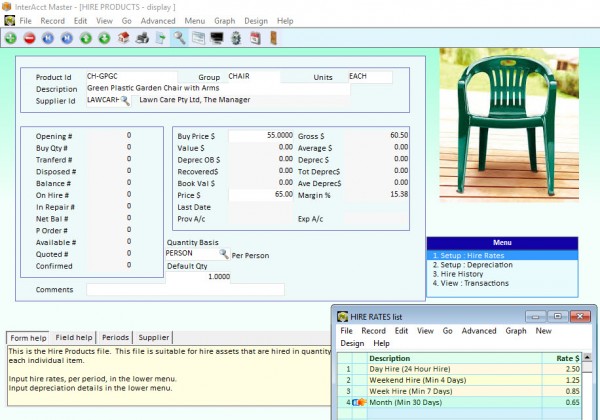The width and height of the screenshot is (600, 420).
Task: Click the green up arrow icon
Action: click(x=86, y=38)
